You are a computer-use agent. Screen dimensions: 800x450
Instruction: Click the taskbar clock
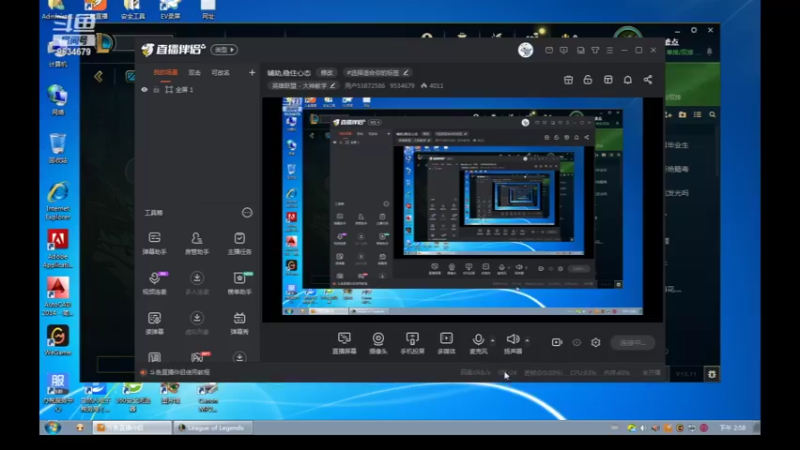tap(732, 428)
